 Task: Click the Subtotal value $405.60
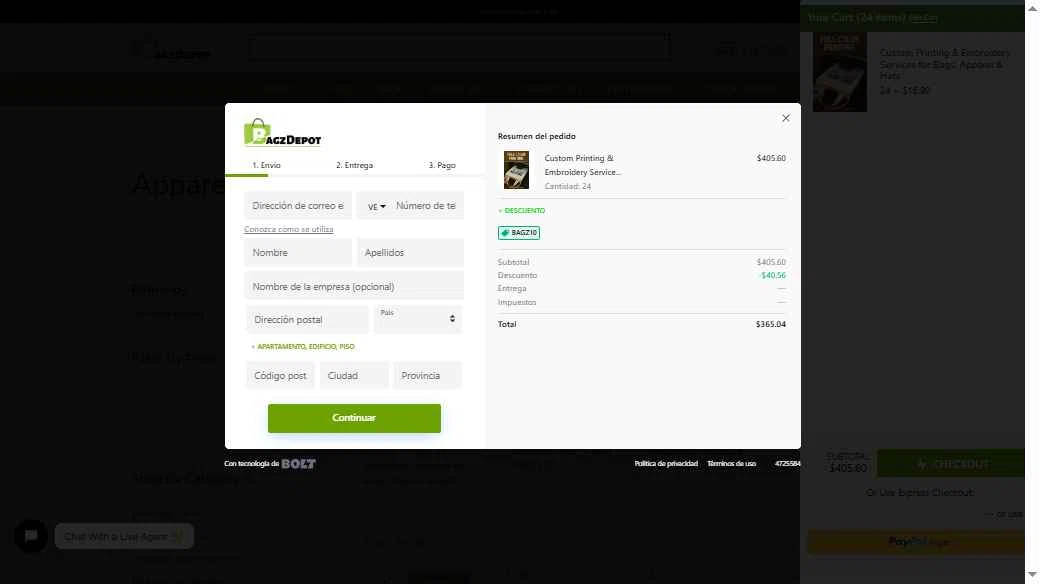[x=771, y=262]
